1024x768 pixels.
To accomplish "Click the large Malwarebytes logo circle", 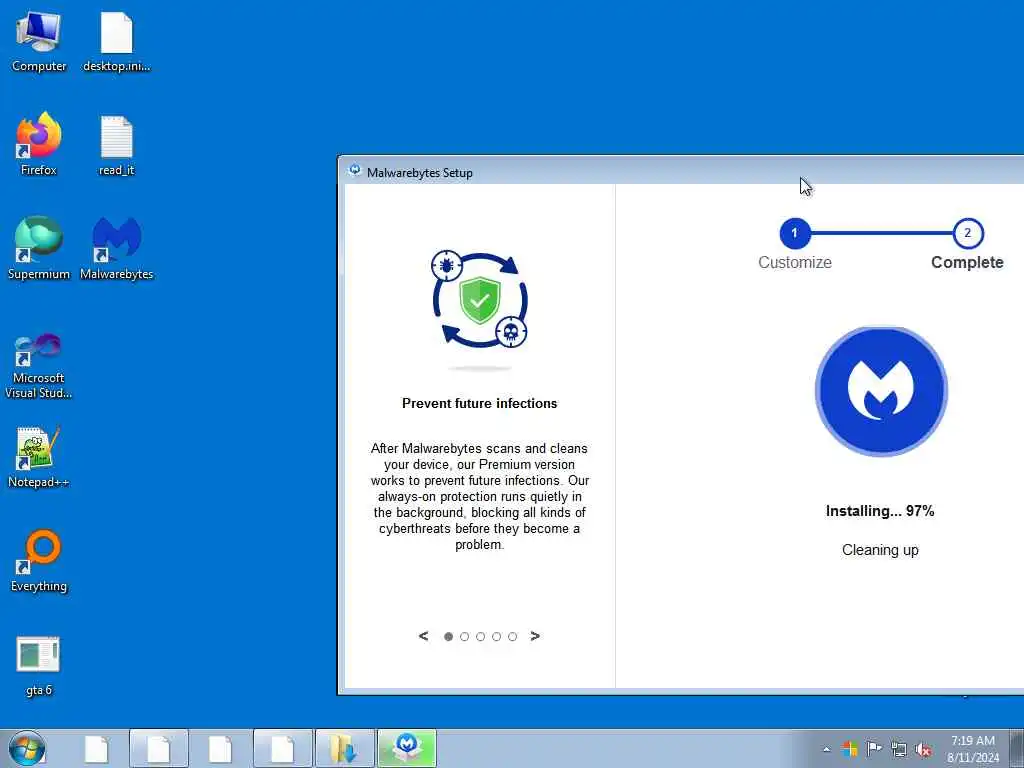I will 881,391.
